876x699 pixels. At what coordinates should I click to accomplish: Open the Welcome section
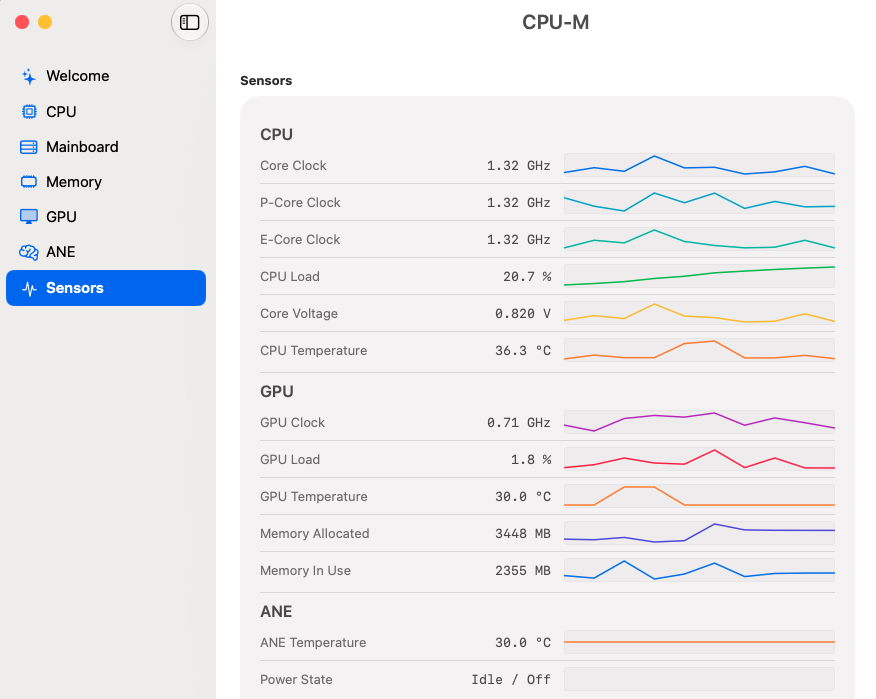106,76
